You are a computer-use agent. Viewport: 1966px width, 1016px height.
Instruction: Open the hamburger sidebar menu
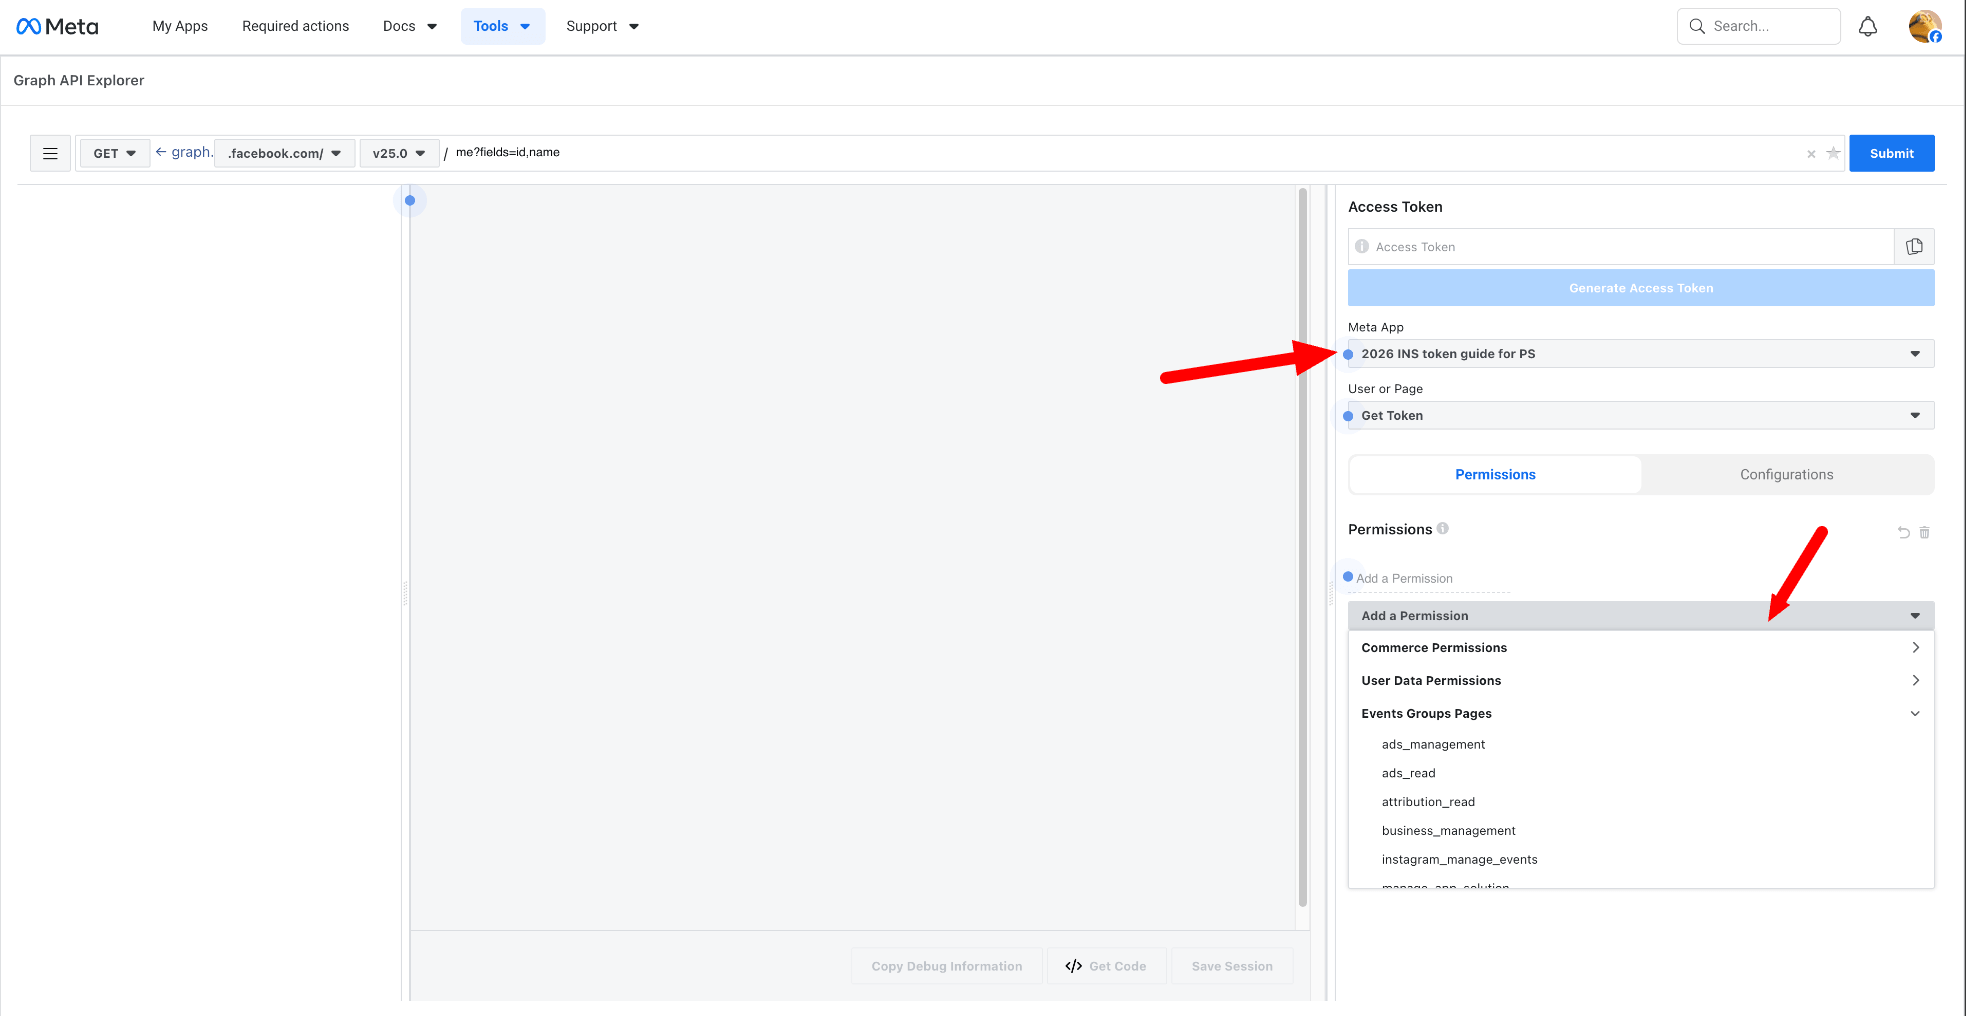click(x=50, y=153)
